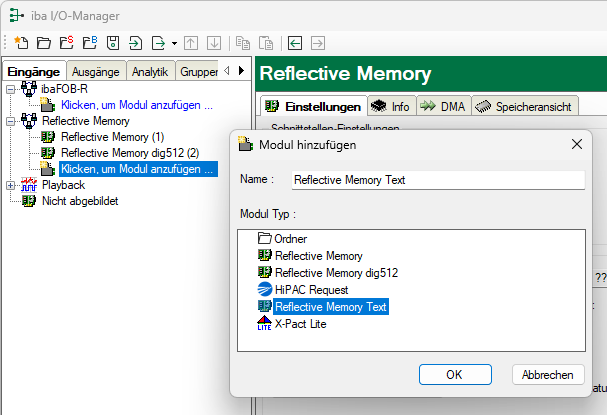The height and width of the screenshot is (415, 607).
Task: Click the Name text field
Action: (x=436, y=180)
